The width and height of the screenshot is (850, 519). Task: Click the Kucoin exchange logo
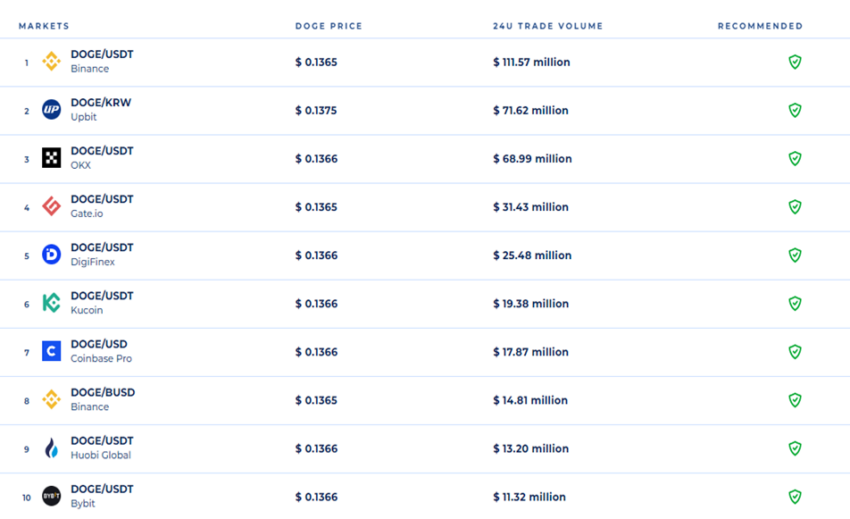click(51, 303)
